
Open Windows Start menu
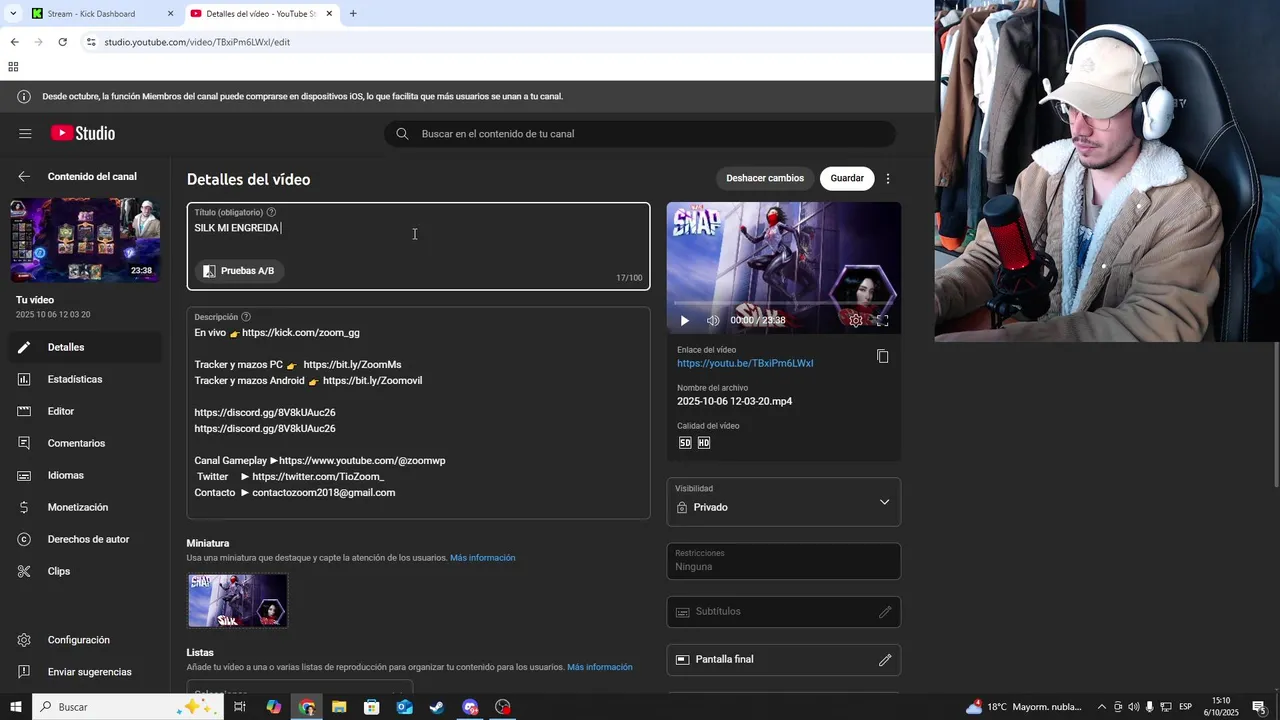click(x=16, y=707)
